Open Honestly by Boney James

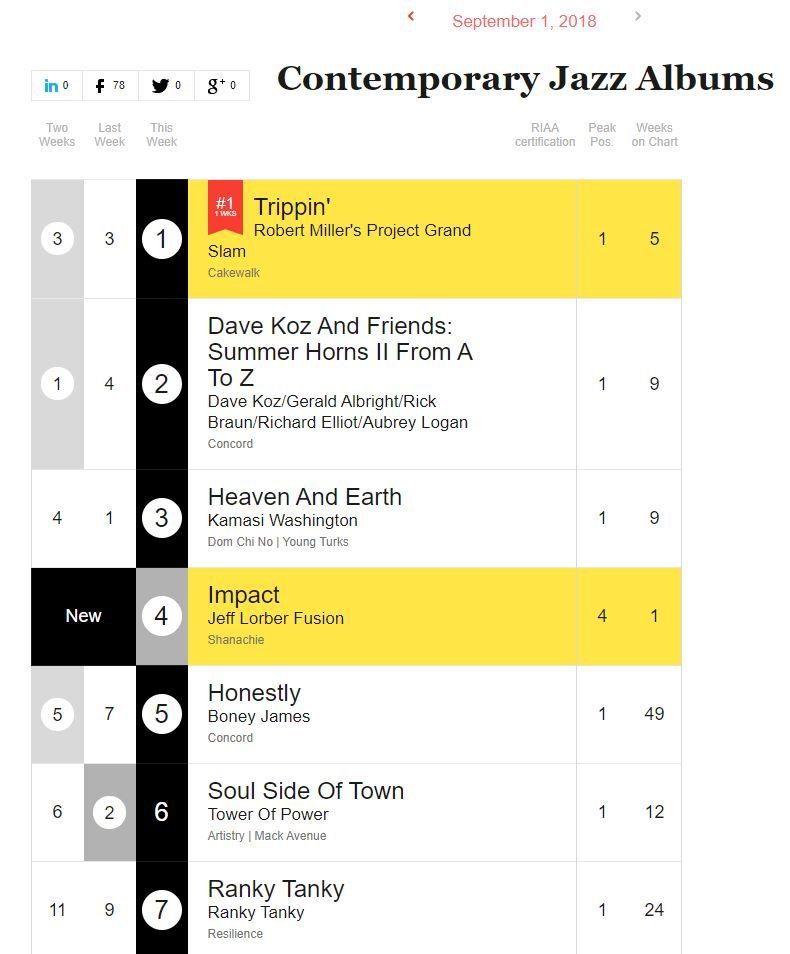254,693
